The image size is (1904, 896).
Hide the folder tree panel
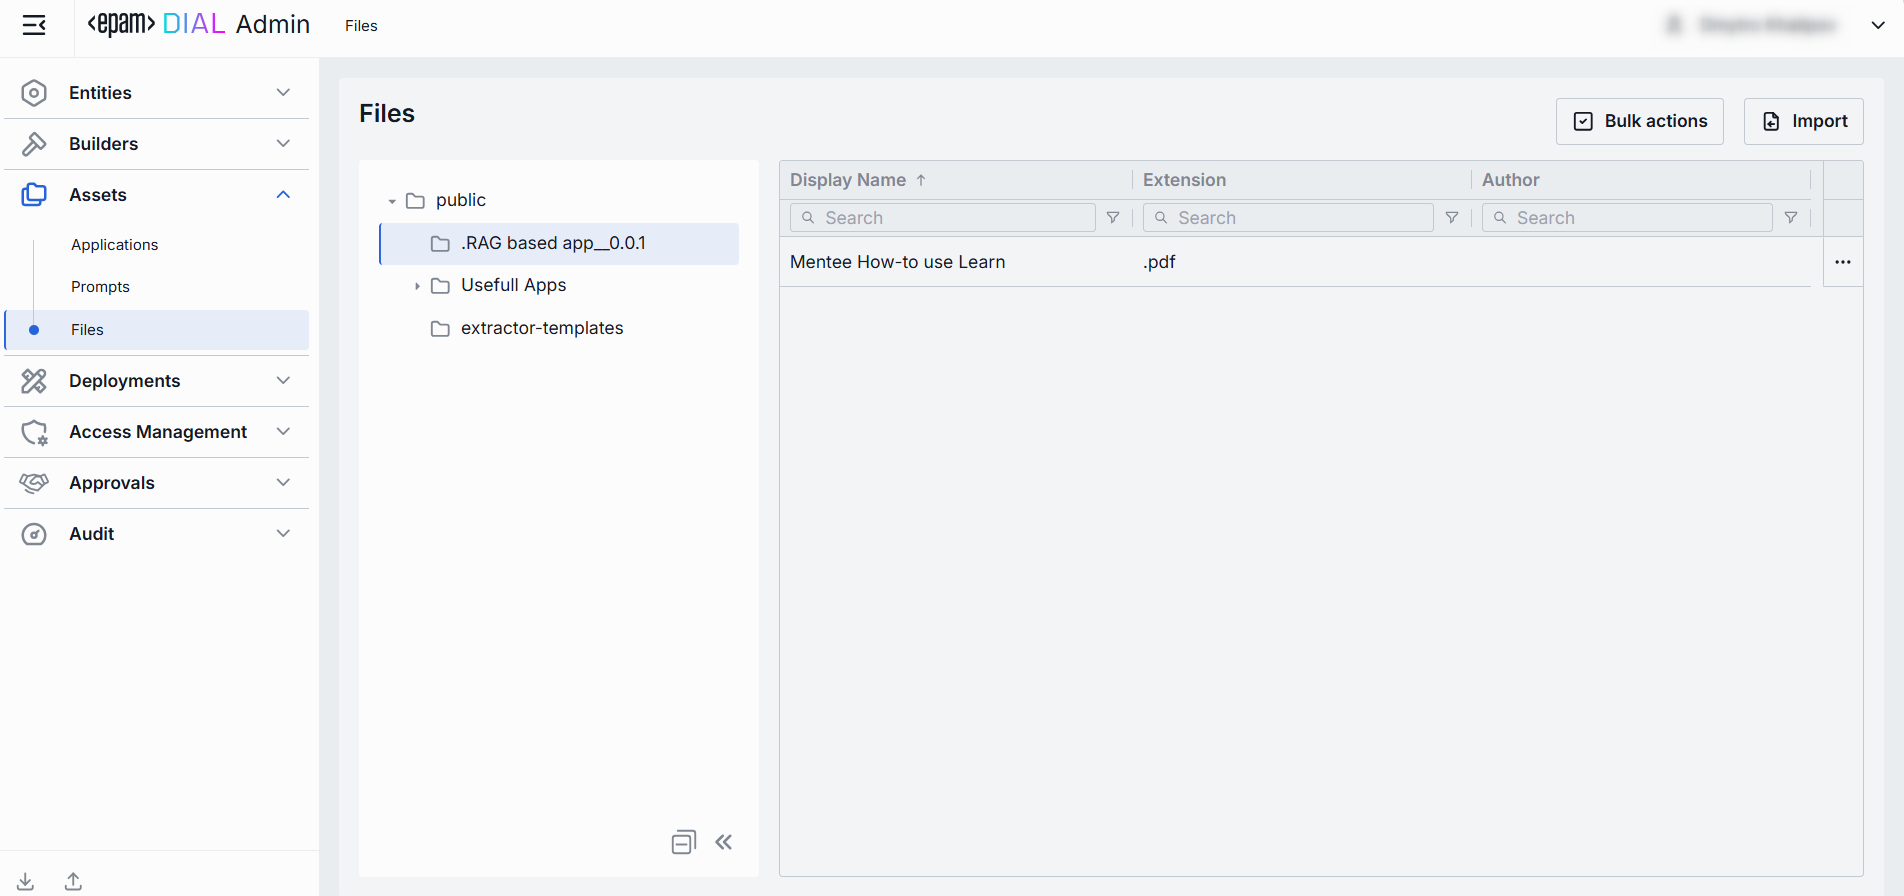(x=724, y=842)
